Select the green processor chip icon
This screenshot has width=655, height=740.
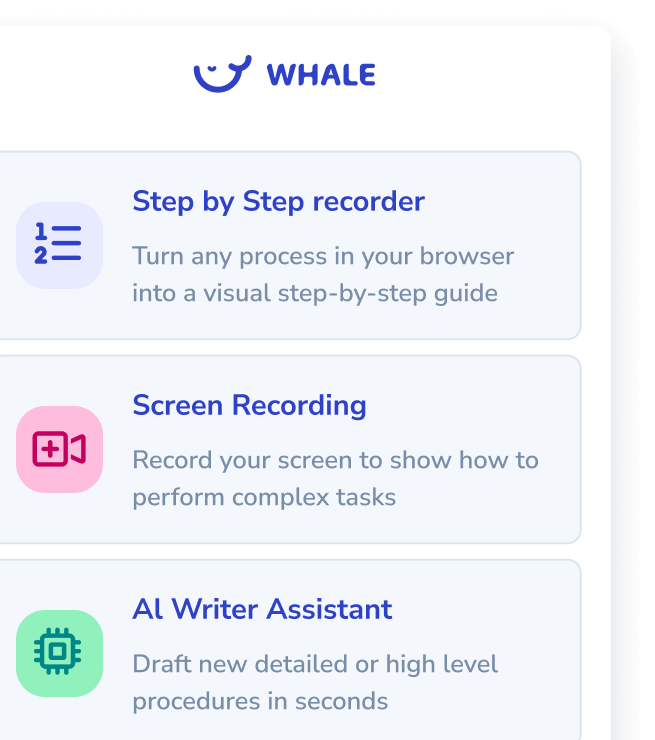59,653
